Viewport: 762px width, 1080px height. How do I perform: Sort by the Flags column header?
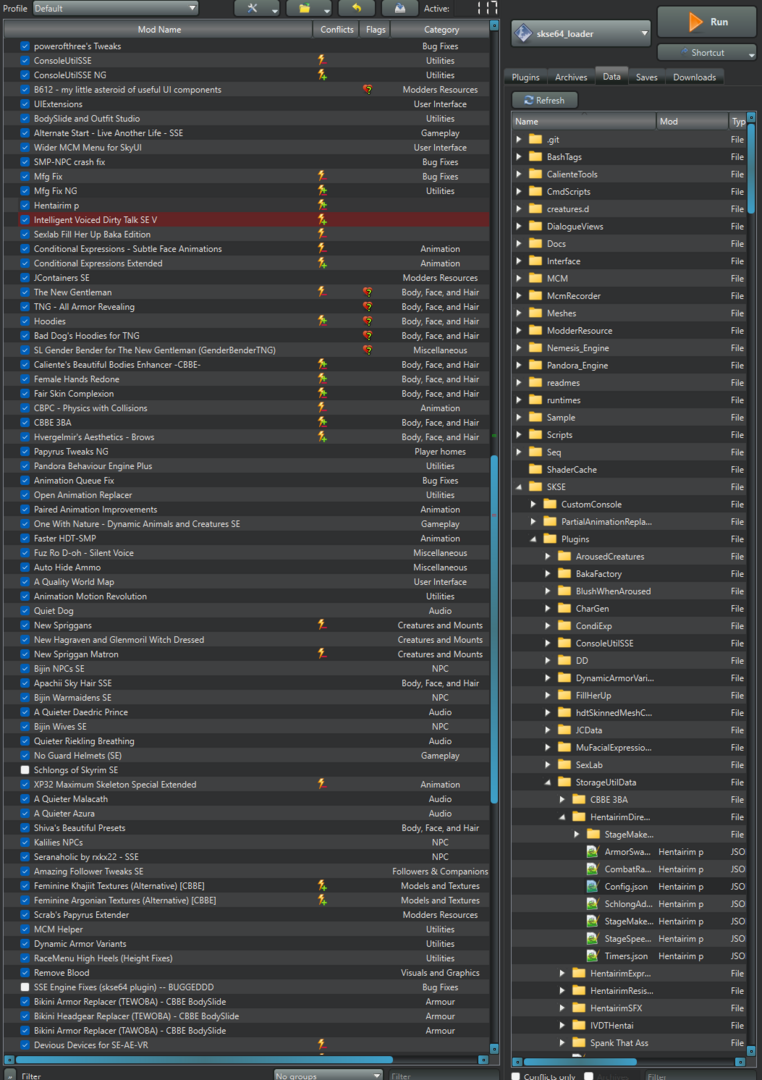point(375,30)
